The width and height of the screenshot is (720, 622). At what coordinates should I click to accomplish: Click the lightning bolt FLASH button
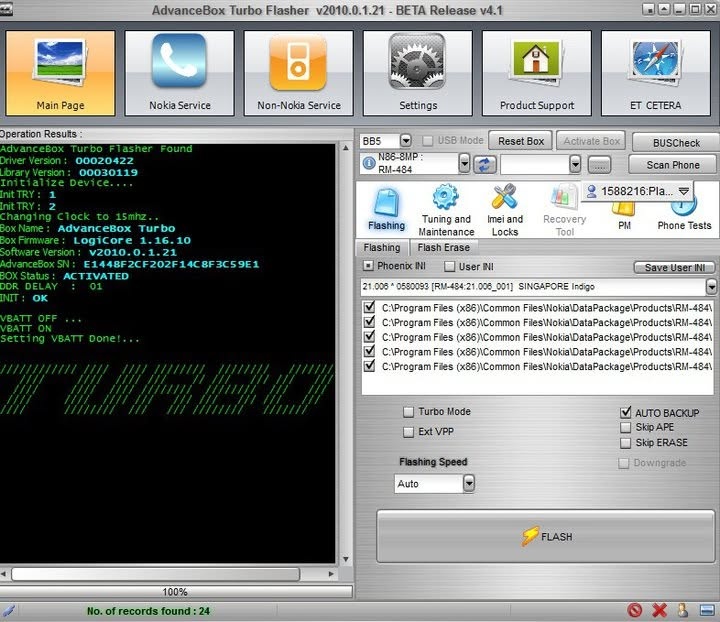546,536
